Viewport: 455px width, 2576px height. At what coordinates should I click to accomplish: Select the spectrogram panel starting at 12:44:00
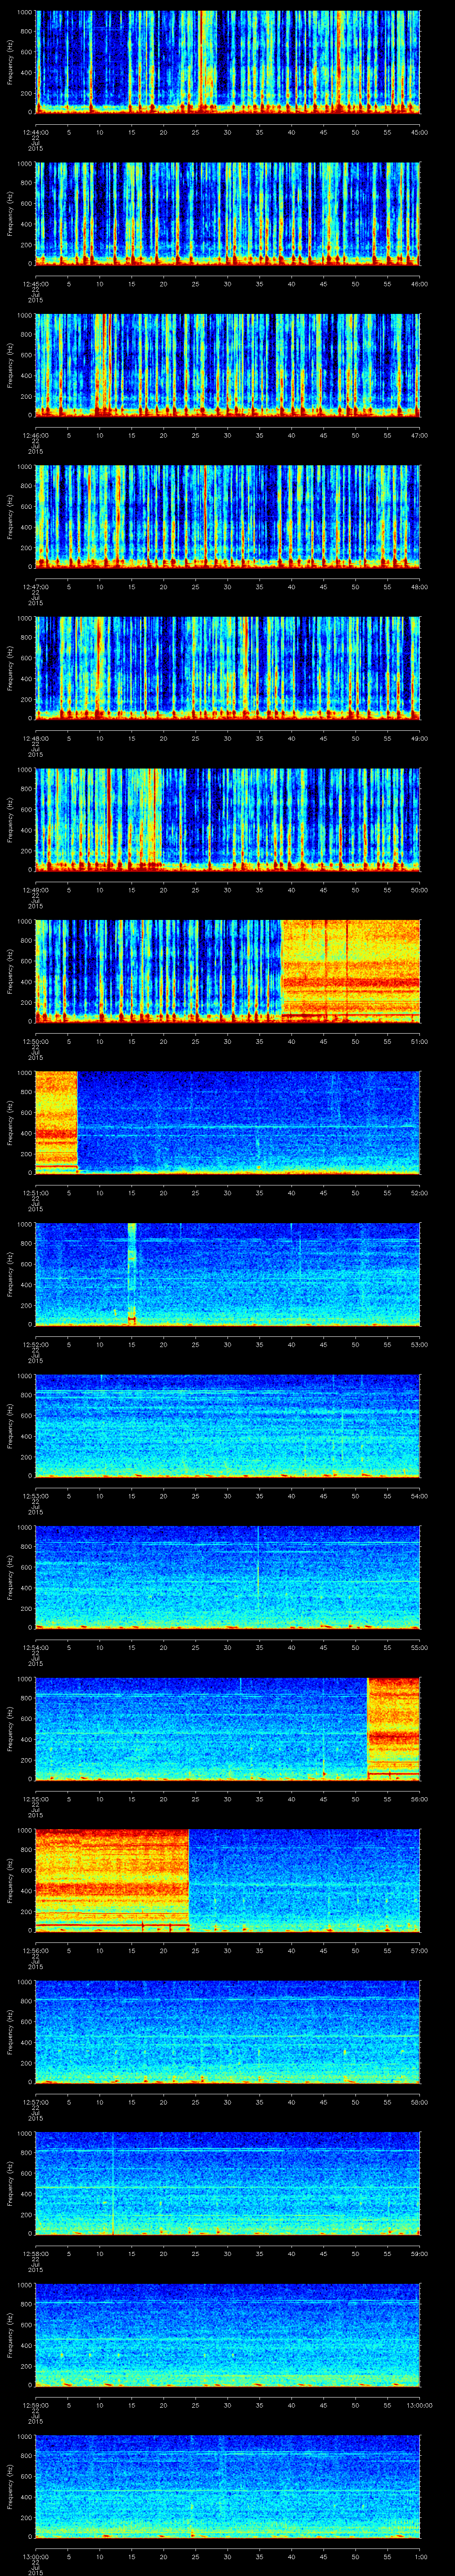point(228,62)
